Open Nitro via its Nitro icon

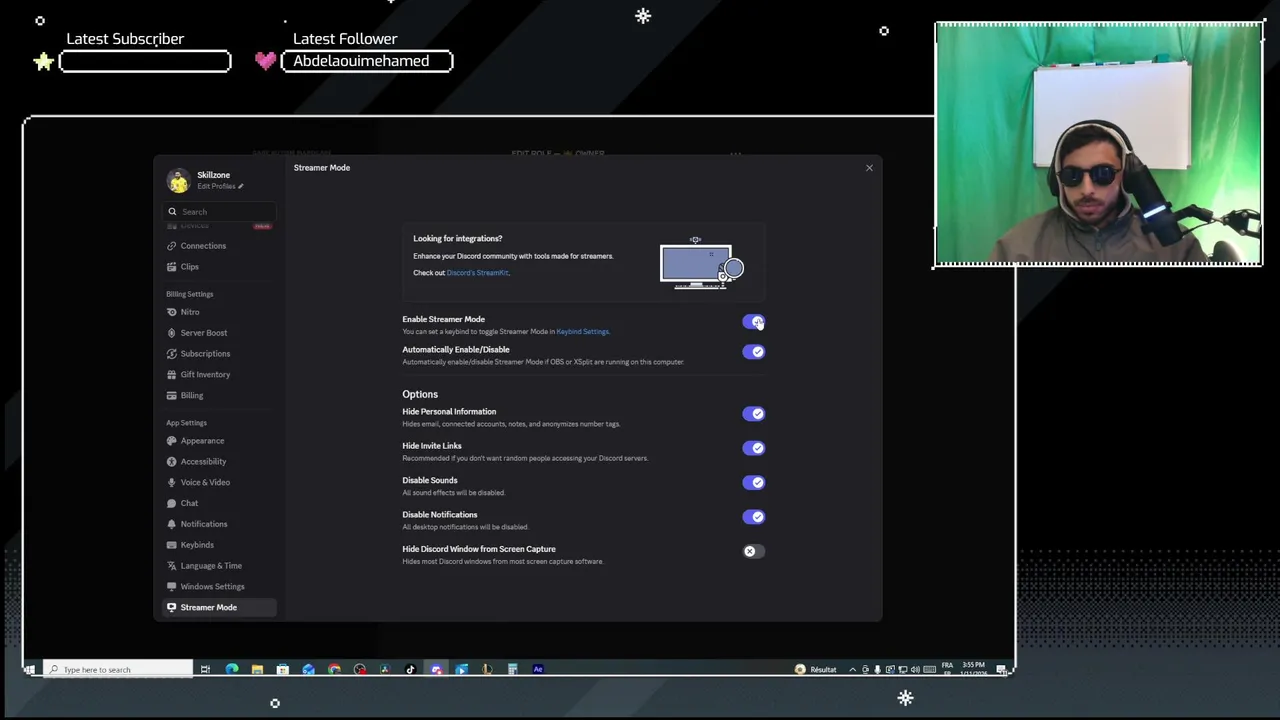point(172,312)
